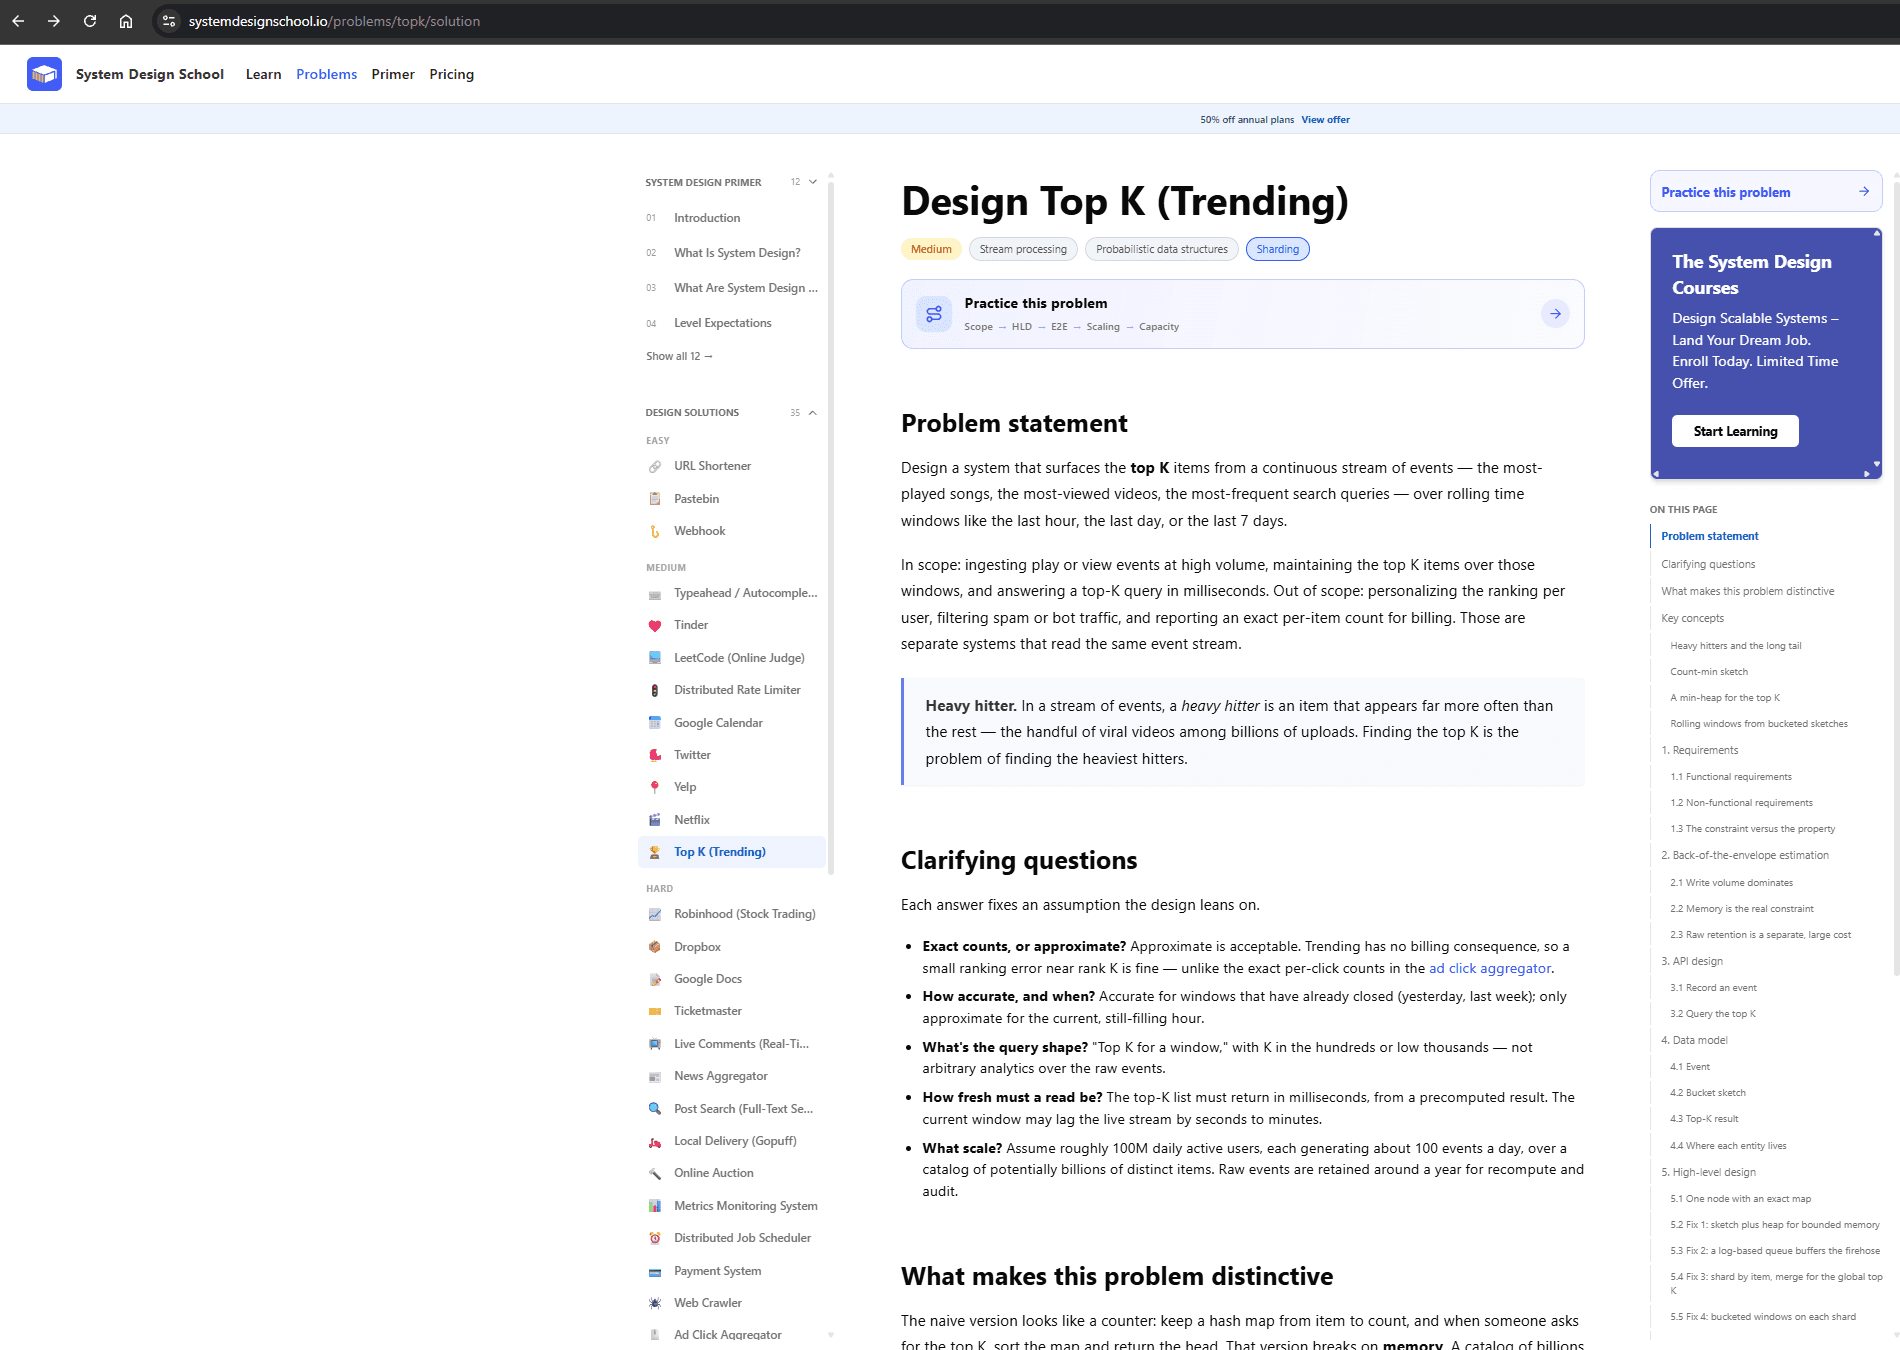
Task: Select the Medium difficulty tag
Action: (x=931, y=249)
